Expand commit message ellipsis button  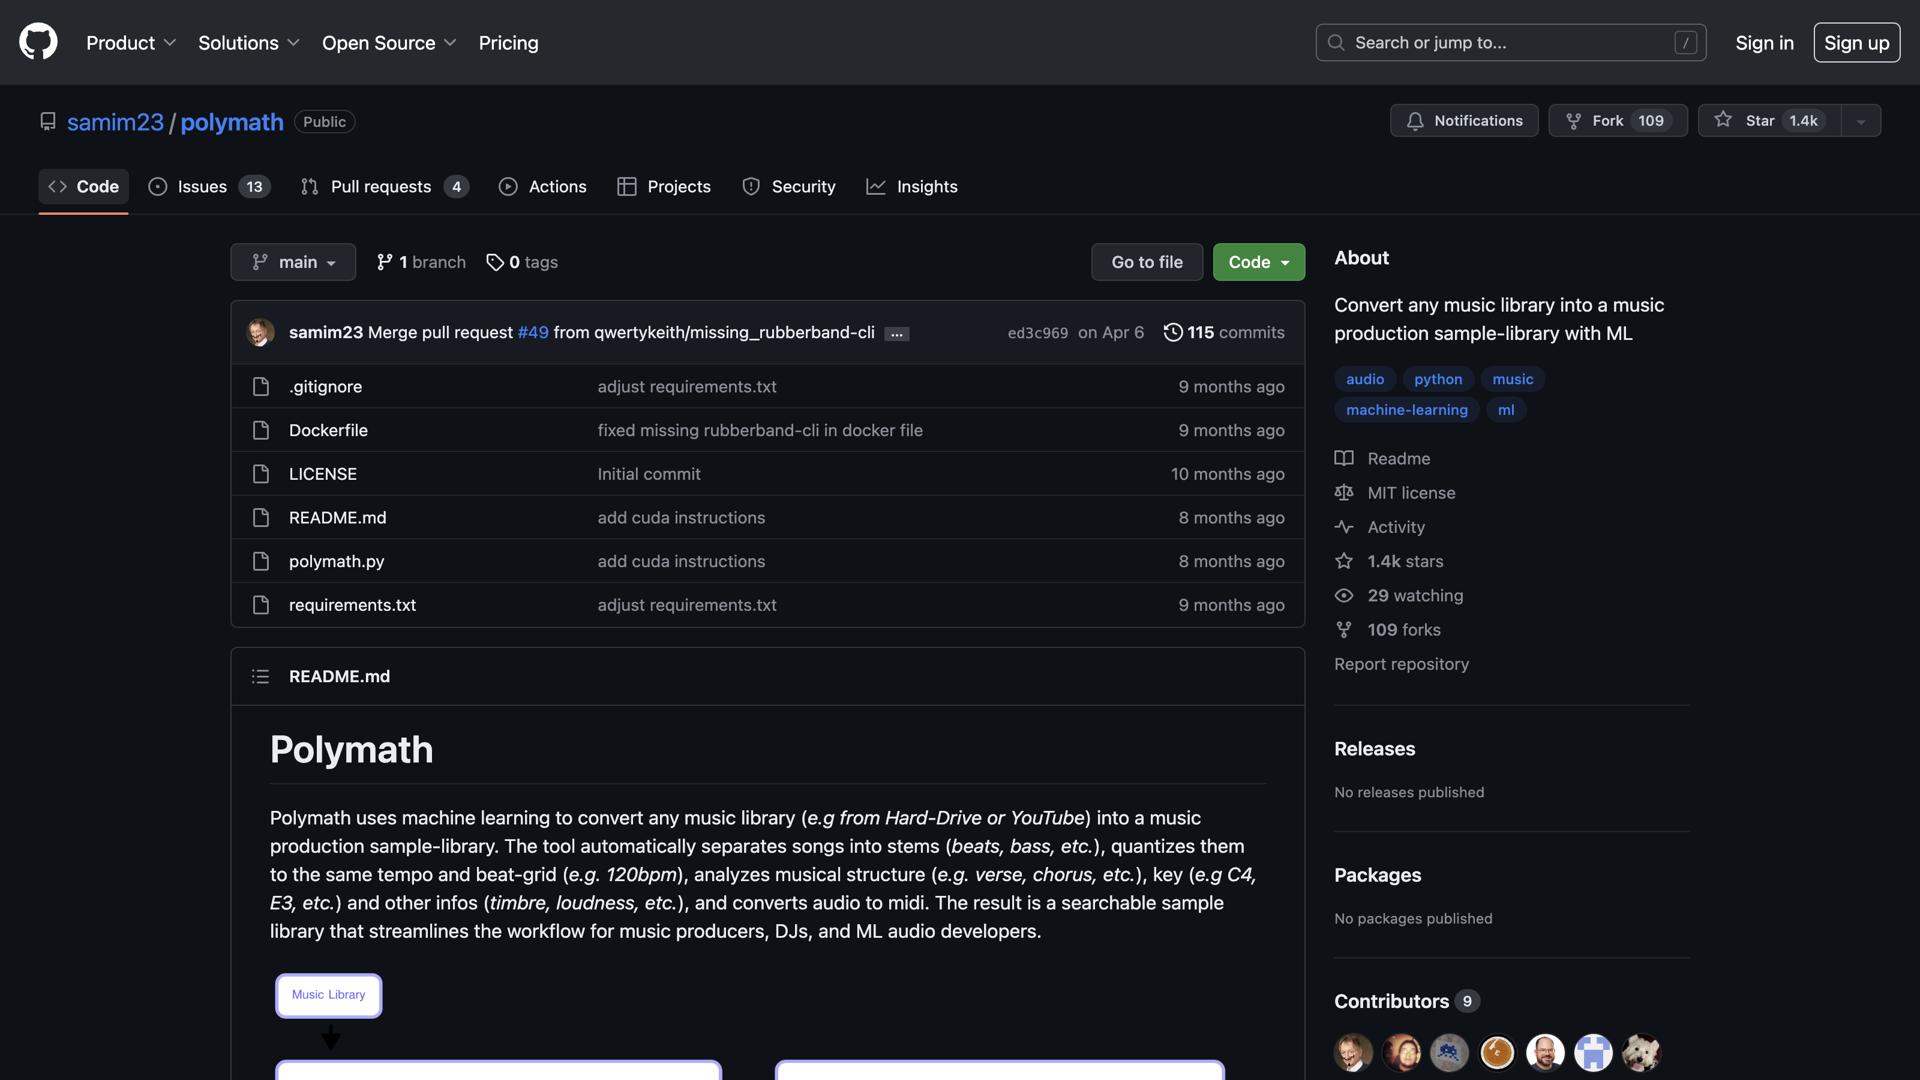(x=897, y=334)
